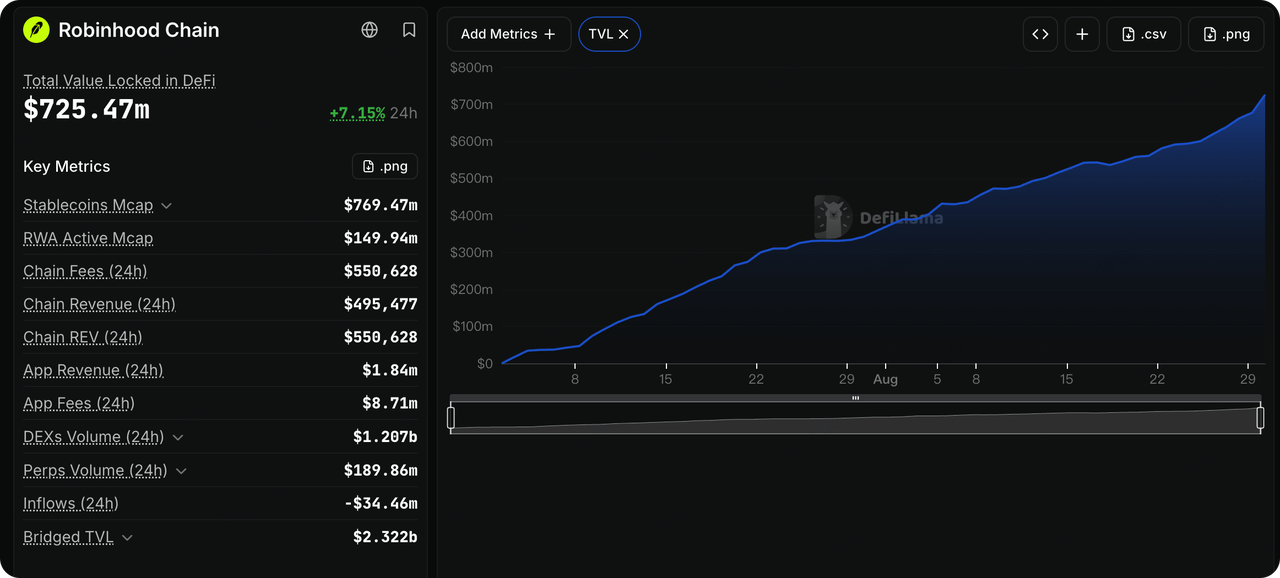Viewport: 1280px width, 578px height.
Task: Click the RWA Active Mcap label
Action: click(88, 238)
